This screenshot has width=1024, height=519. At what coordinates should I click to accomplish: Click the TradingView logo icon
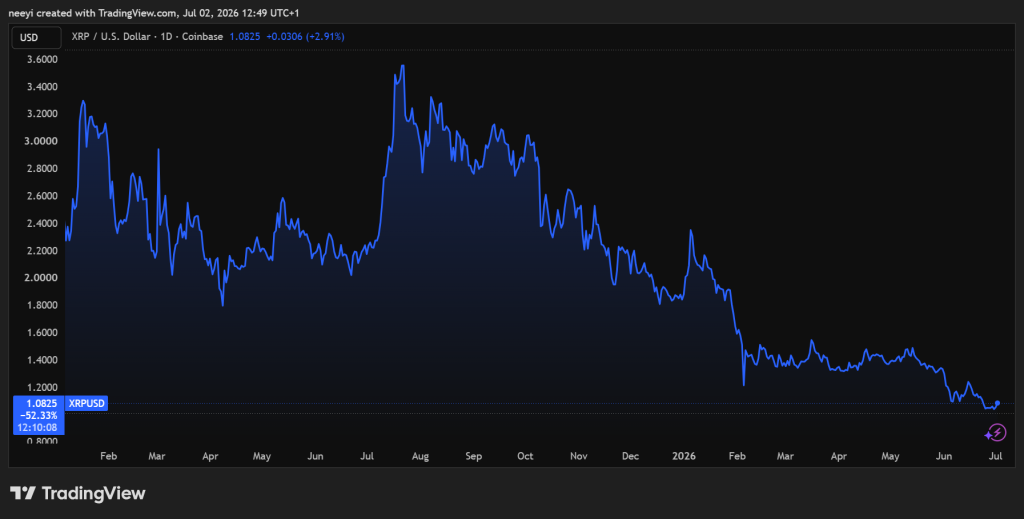[23, 494]
